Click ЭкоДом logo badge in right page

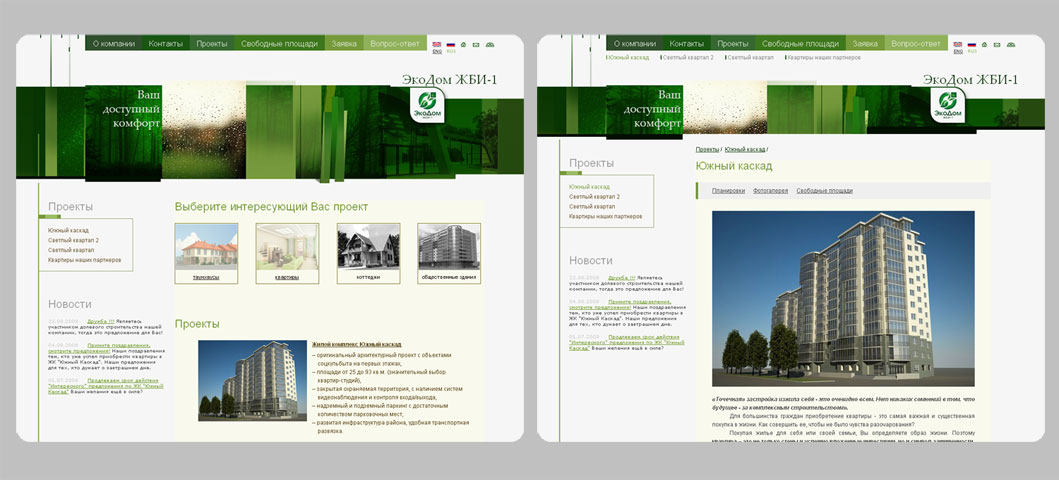pos(948,105)
